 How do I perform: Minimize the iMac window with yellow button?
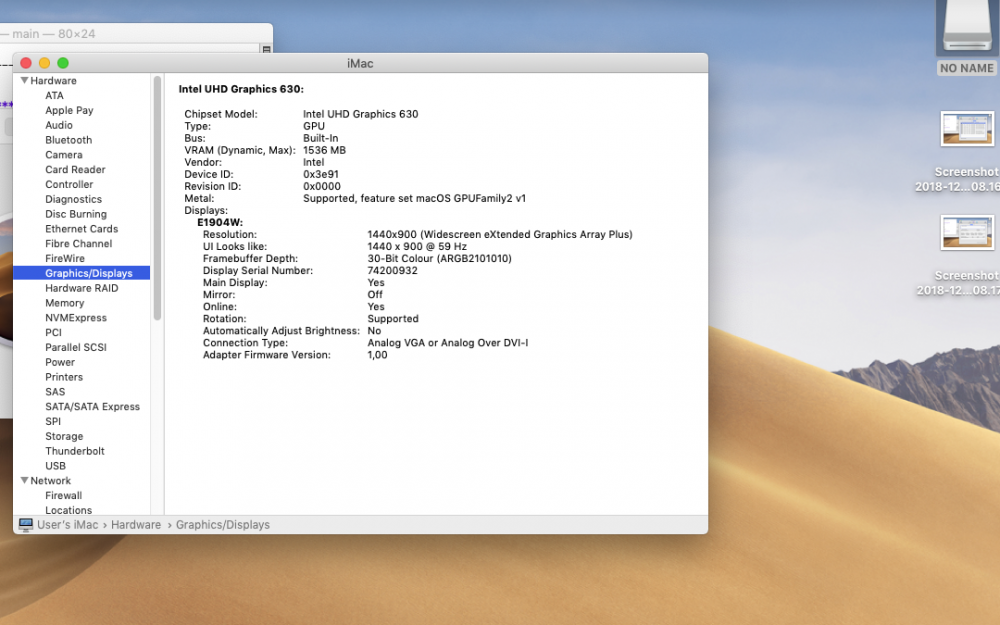(x=44, y=63)
